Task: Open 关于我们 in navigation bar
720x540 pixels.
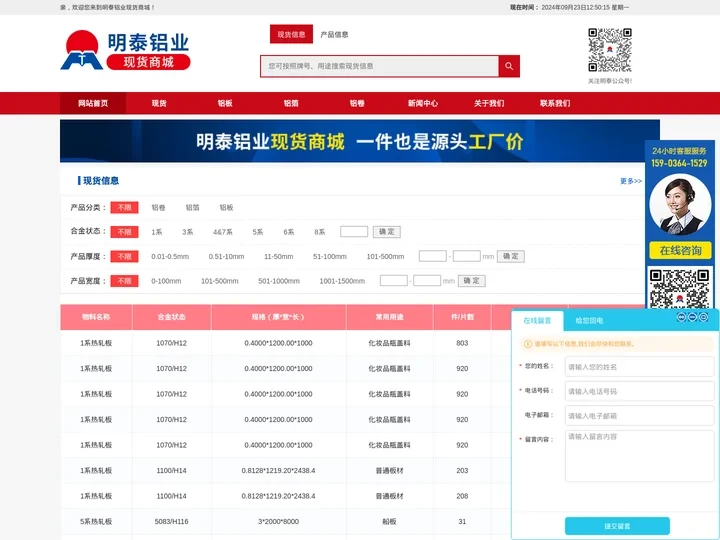Action: point(489,103)
